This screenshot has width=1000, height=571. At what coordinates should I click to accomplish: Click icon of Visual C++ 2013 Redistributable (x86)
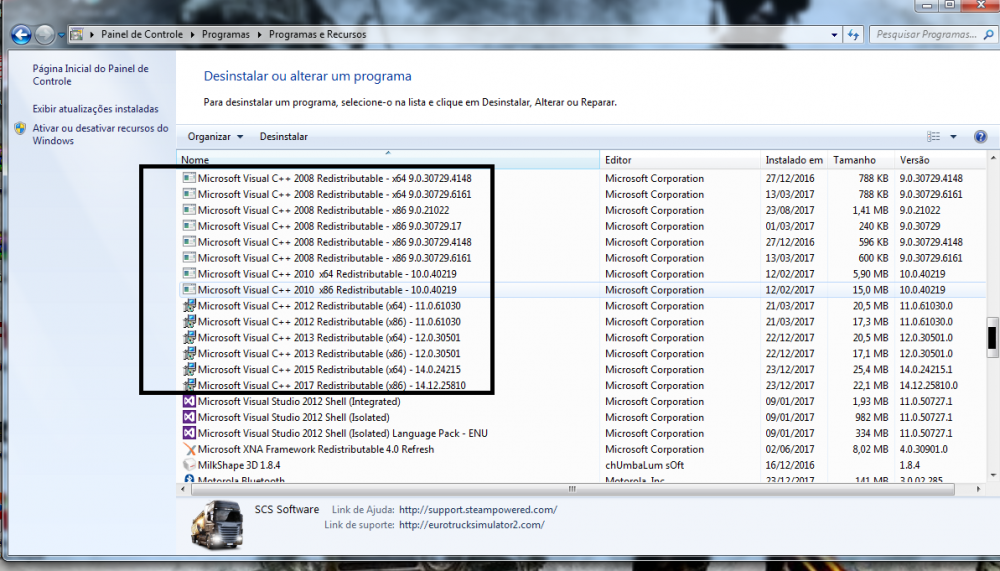(189, 353)
